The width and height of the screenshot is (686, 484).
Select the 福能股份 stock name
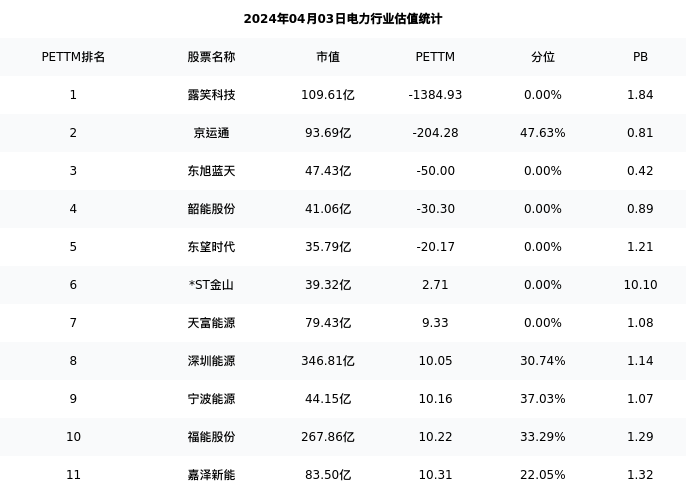click(211, 437)
